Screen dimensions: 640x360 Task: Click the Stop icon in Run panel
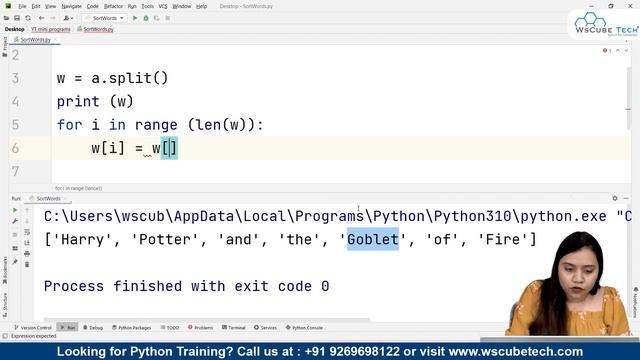[x=15, y=234]
